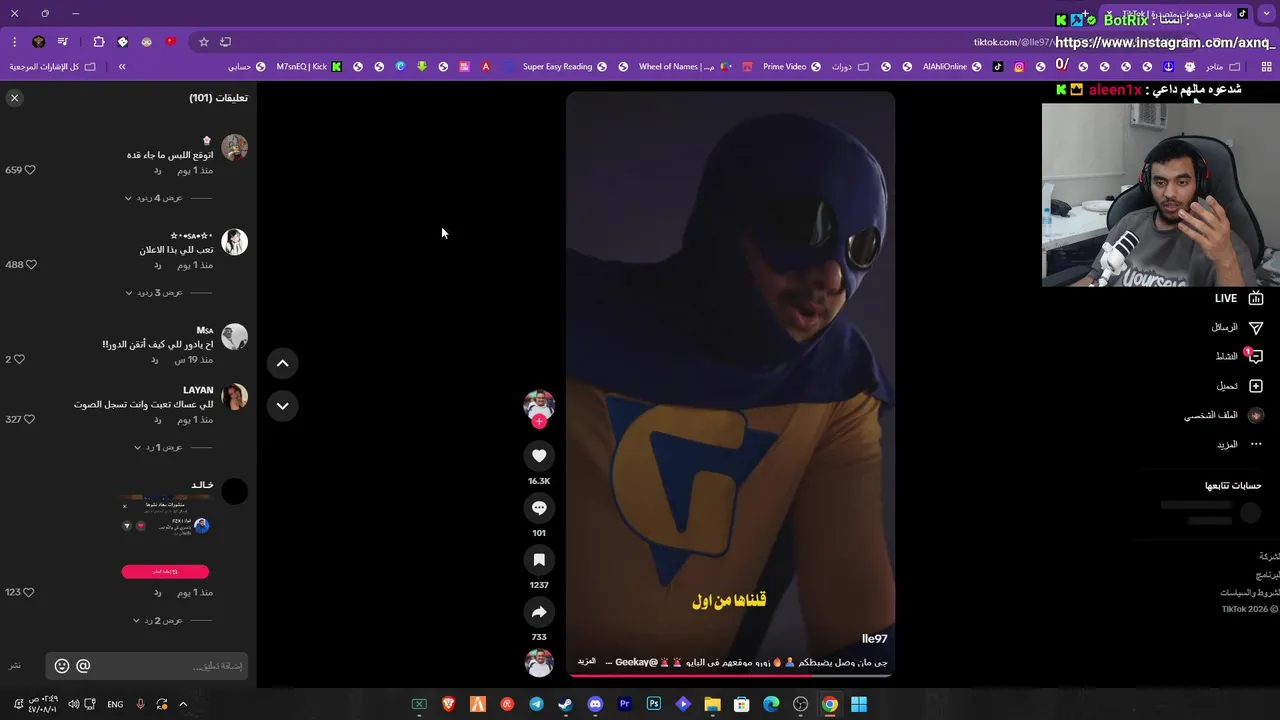Expand the hidden bookmarks chevron

point(122,66)
